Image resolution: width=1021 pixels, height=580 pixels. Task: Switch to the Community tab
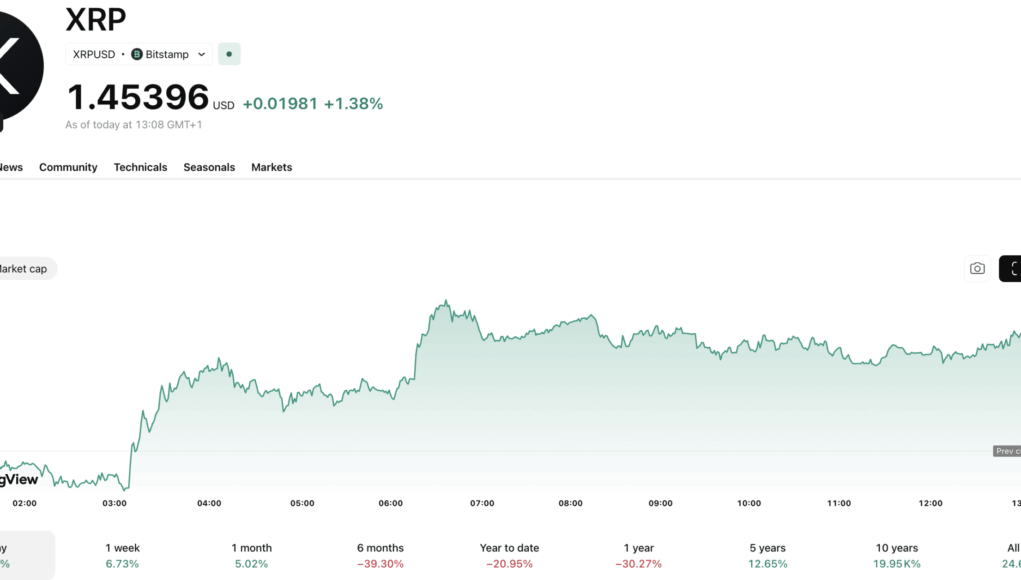68,167
